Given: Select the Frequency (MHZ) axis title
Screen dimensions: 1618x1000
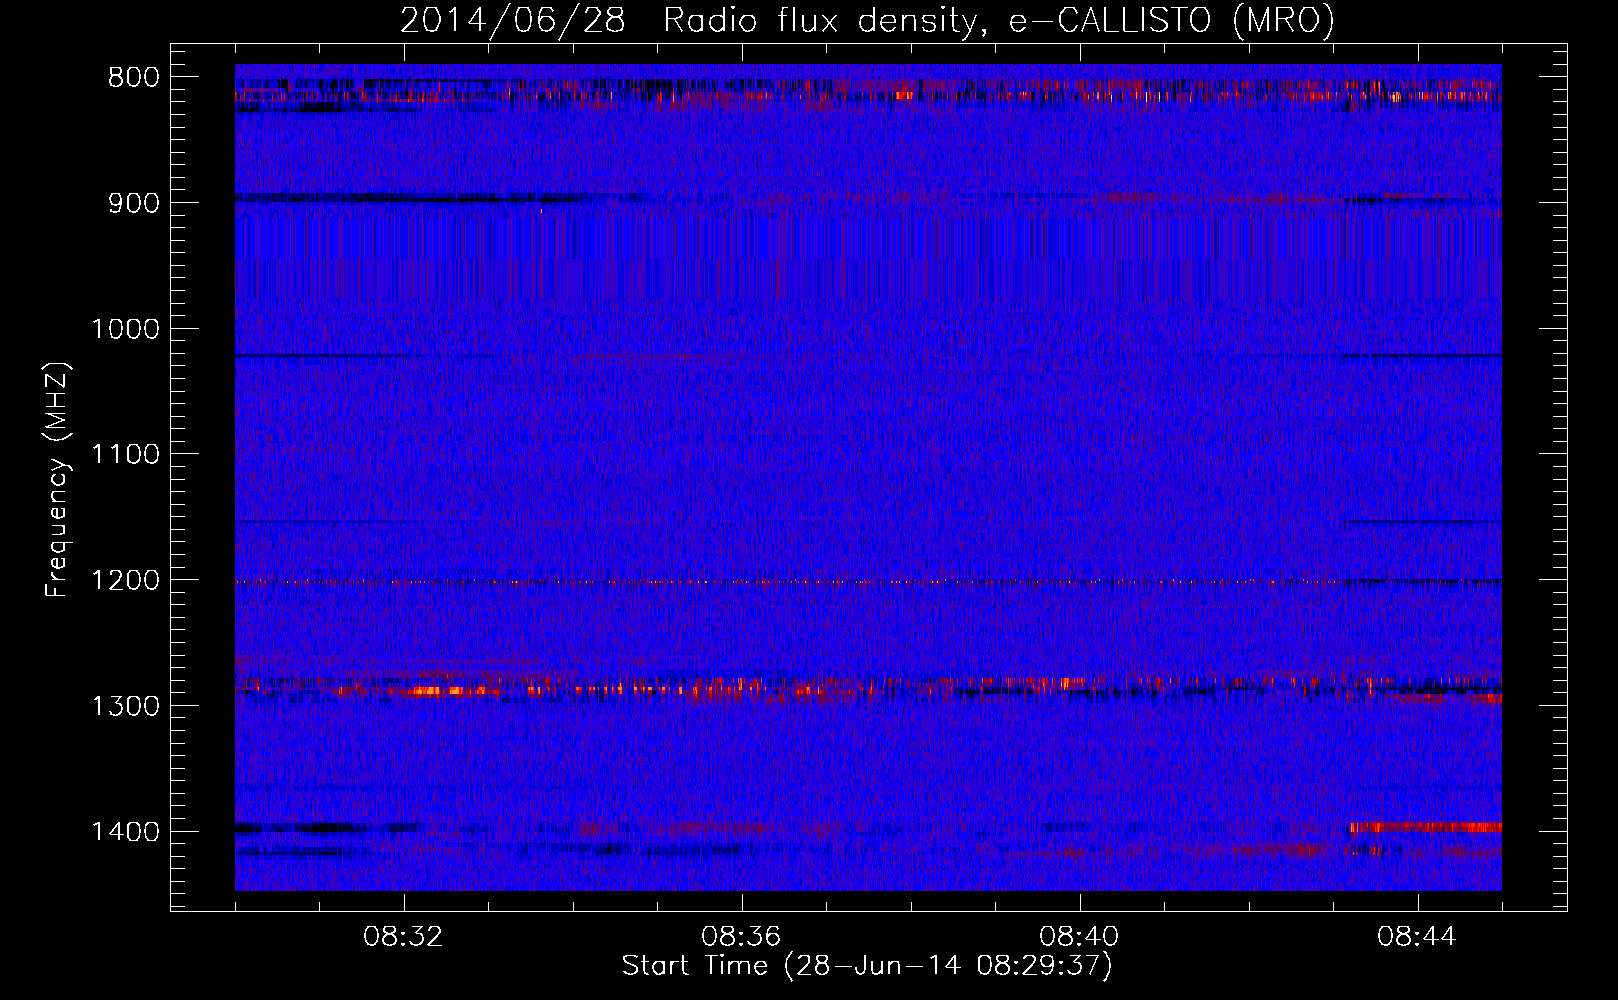Looking at the screenshot, I should tap(57, 480).
